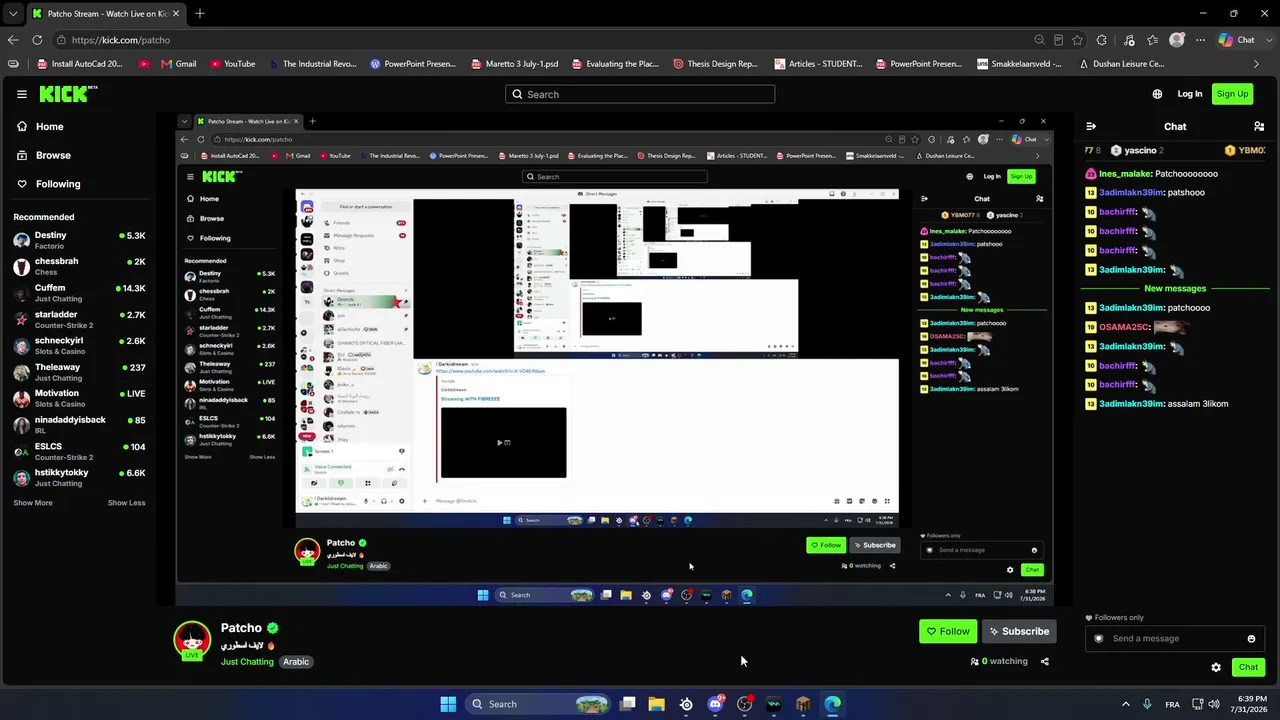Click the main chat 'Send a message' input
This screenshot has width=1280, height=720.
click(x=1175, y=638)
